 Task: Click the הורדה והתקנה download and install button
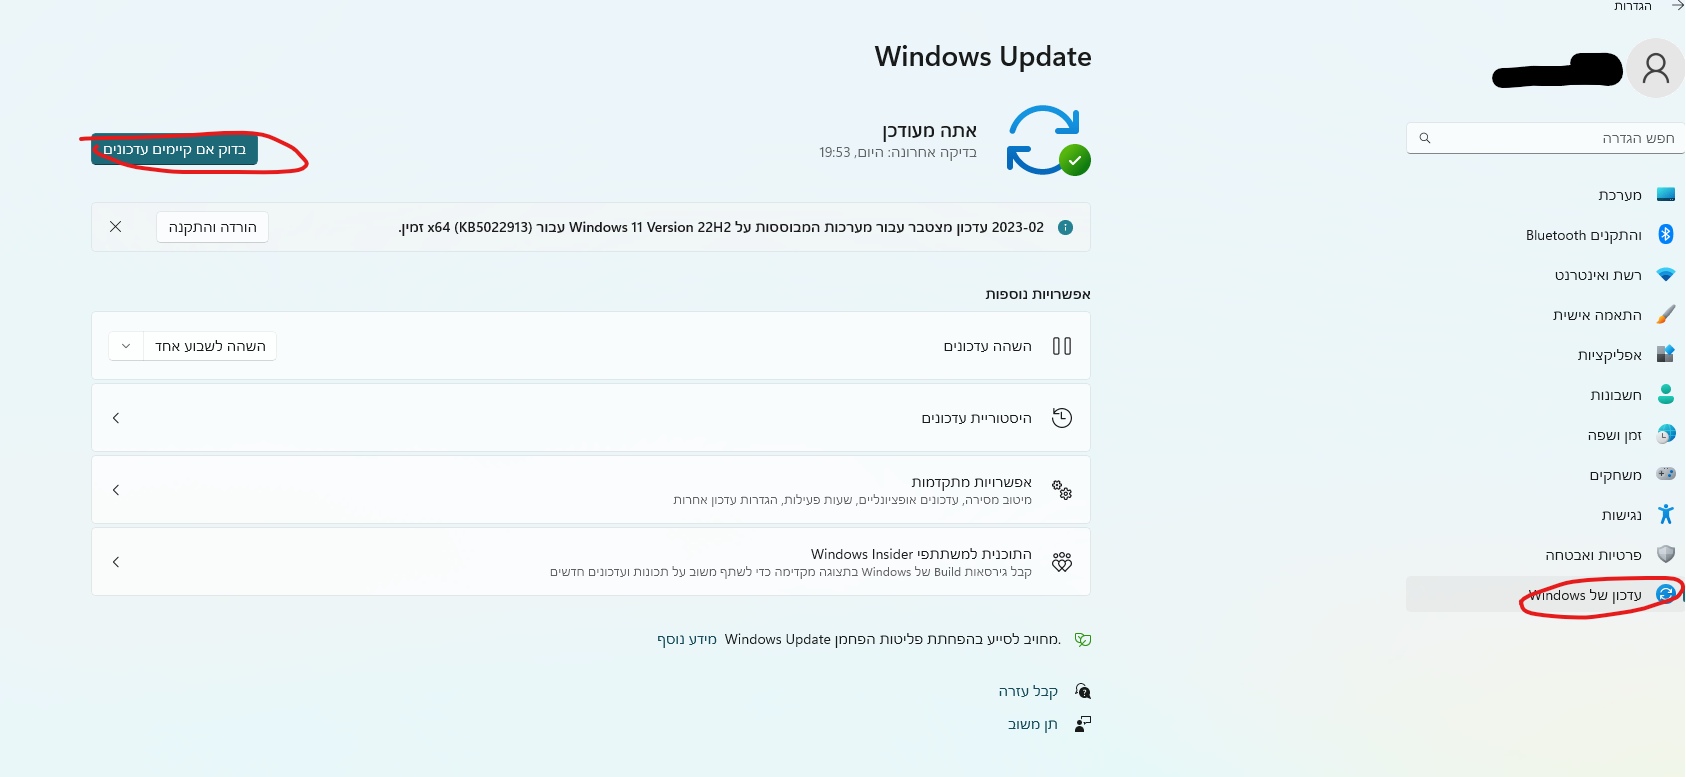pyautogui.click(x=213, y=227)
